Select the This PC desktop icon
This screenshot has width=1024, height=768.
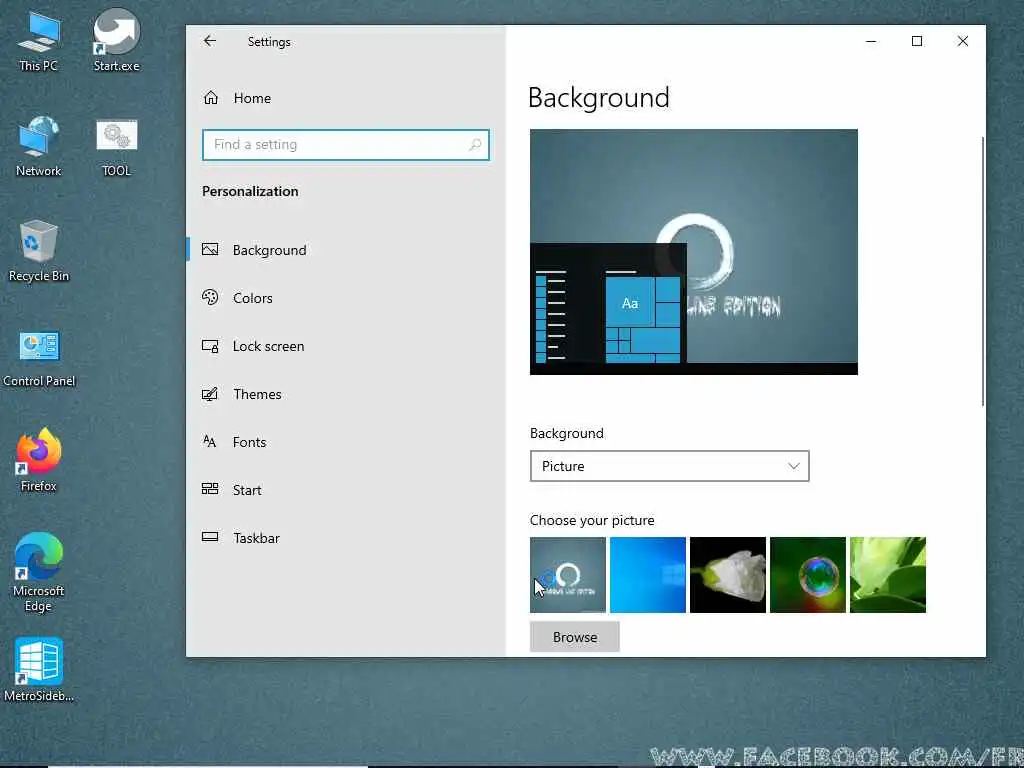pos(39,42)
